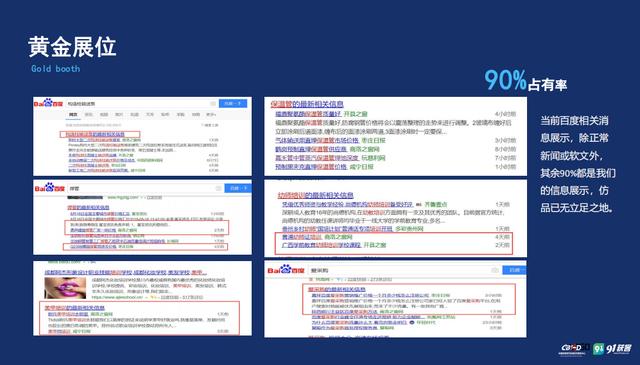Click the 91获客 logo on the slide
640x365 pixels.
click(x=613, y=349)
